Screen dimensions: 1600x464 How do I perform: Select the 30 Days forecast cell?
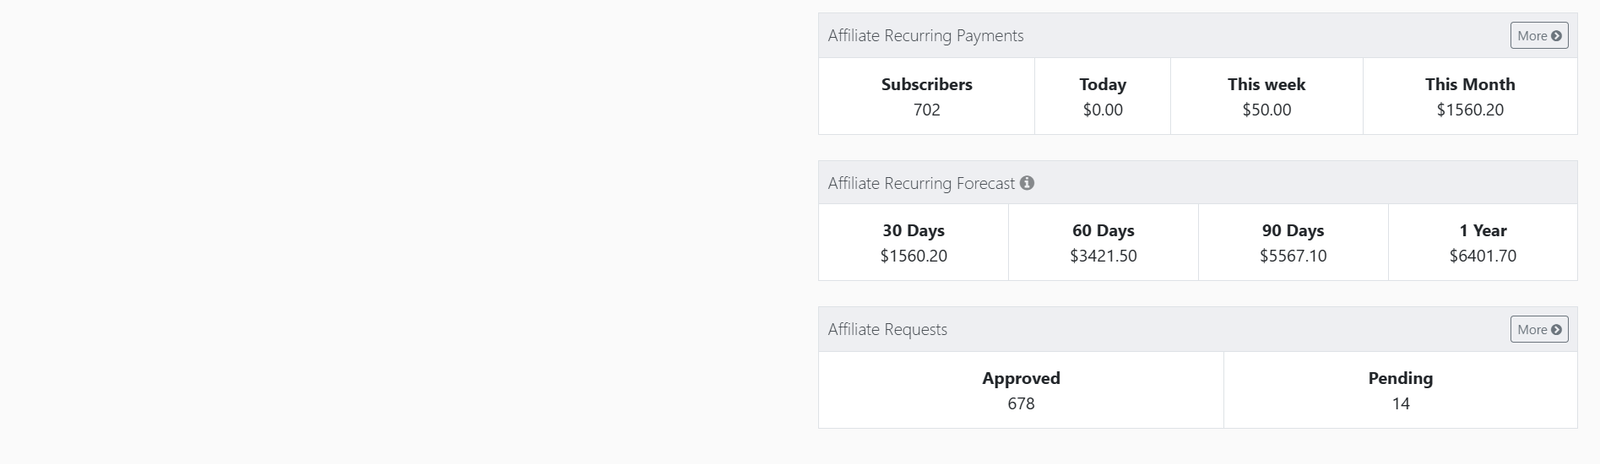[913, 242]
